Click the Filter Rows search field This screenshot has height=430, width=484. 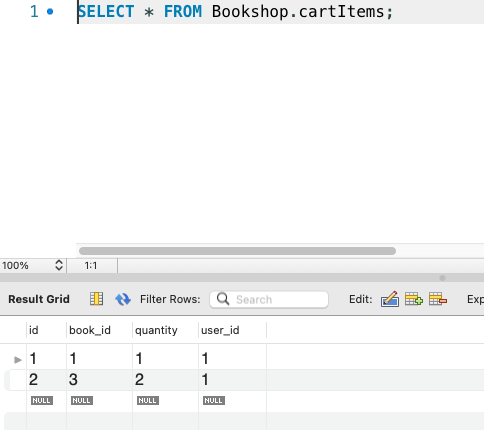pos(269,299)
